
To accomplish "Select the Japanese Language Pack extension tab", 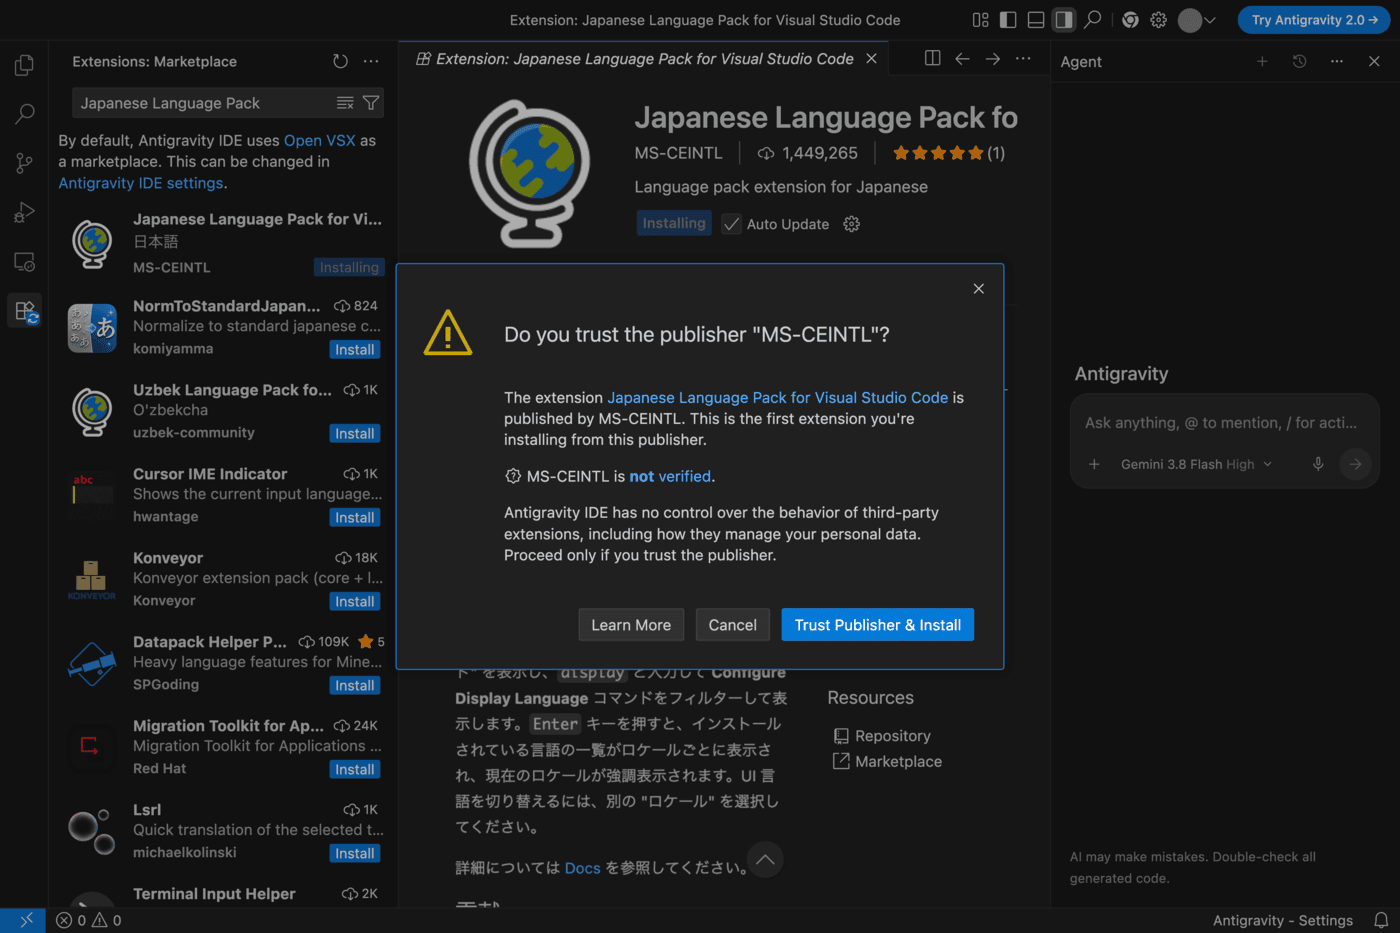I will (645, 59).
